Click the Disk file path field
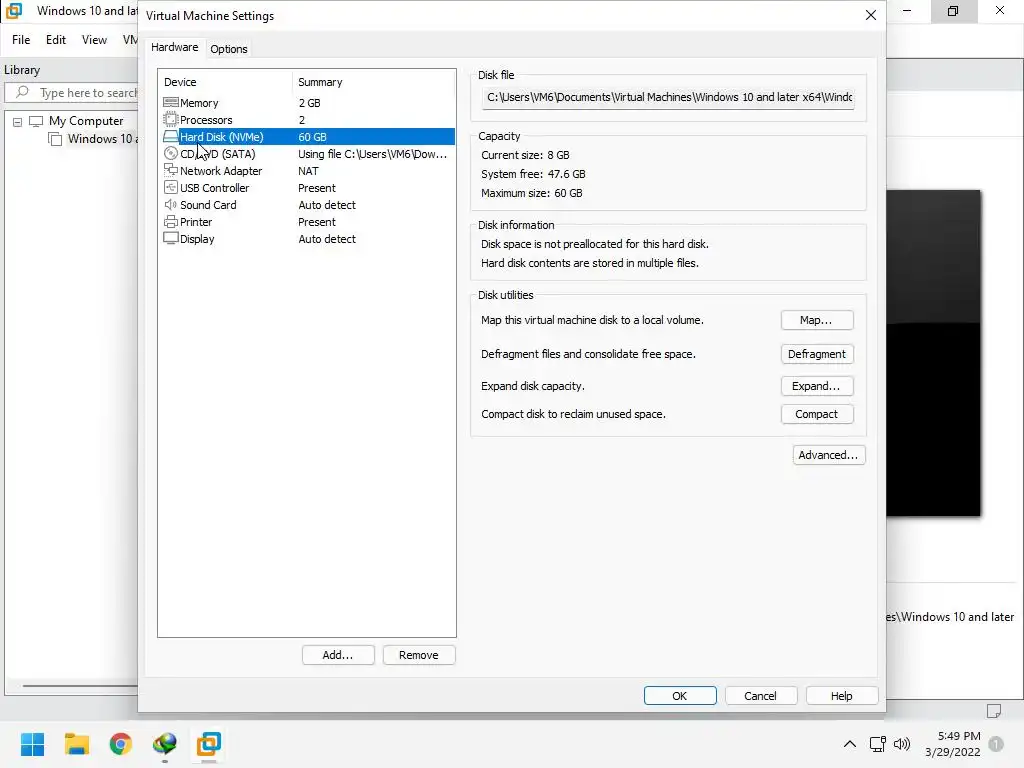Viewport: 1024px width, 768px height. (x=668, y=97)
